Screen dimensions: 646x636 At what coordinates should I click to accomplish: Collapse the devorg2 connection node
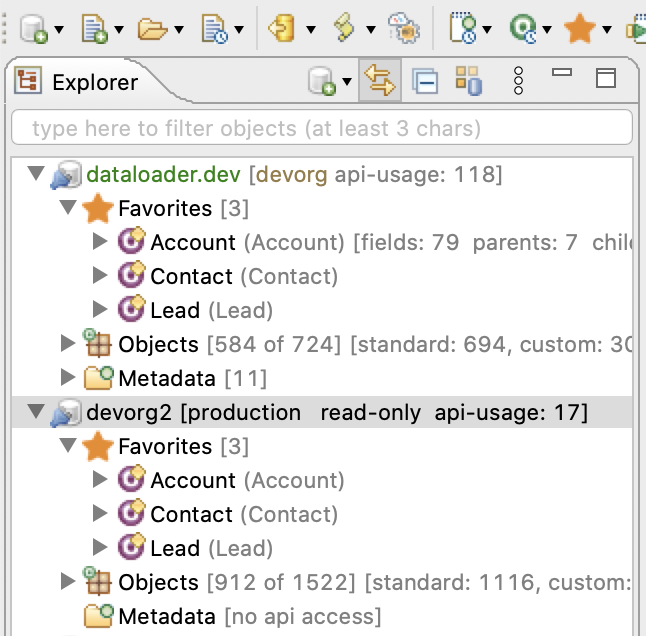click(36, 411)
